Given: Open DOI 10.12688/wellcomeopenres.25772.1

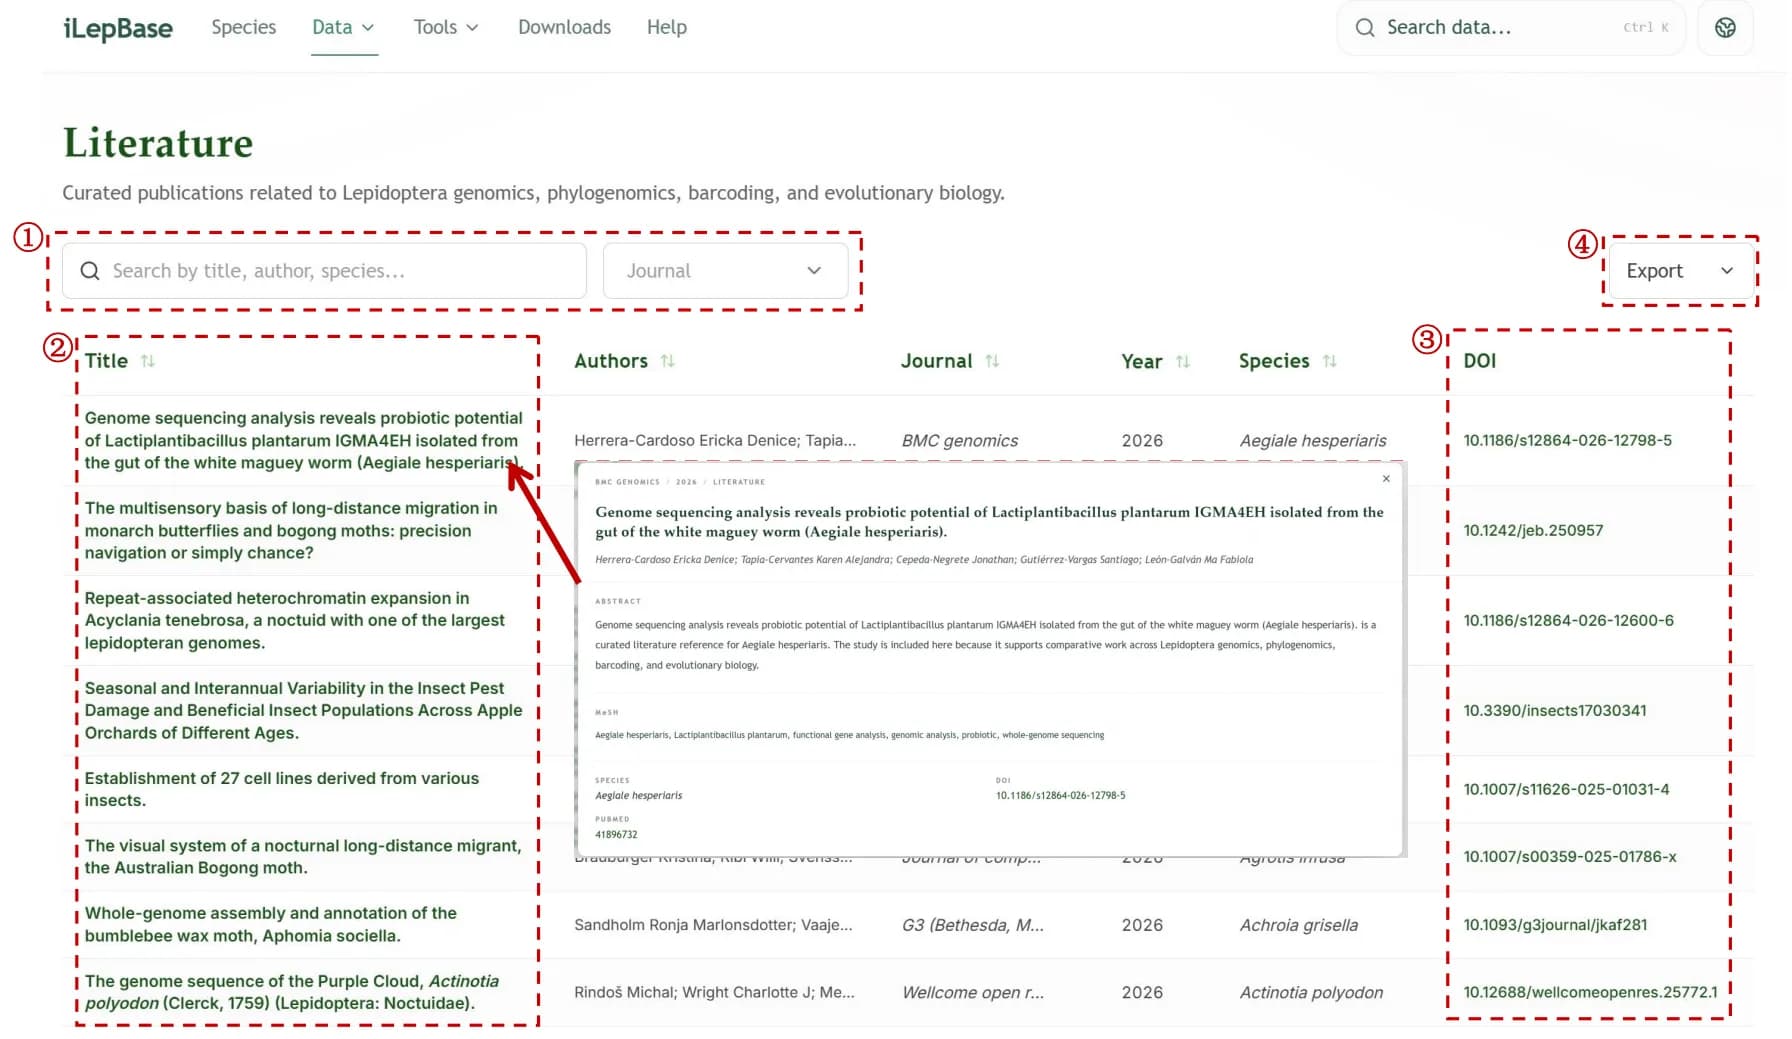Looking at the screenshot, I should [1590, 992].
